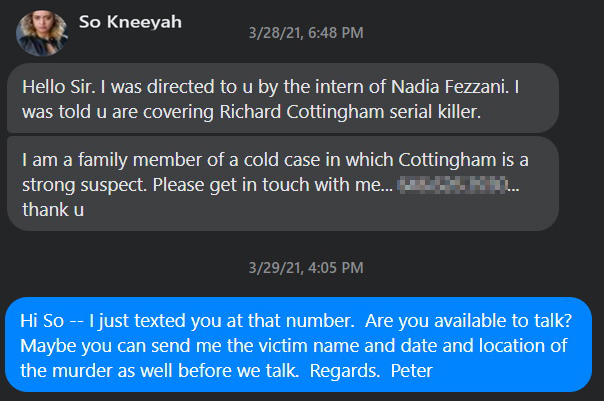Click the 3/28/21, 6:48 PM timestamp

tap(306, 33)
